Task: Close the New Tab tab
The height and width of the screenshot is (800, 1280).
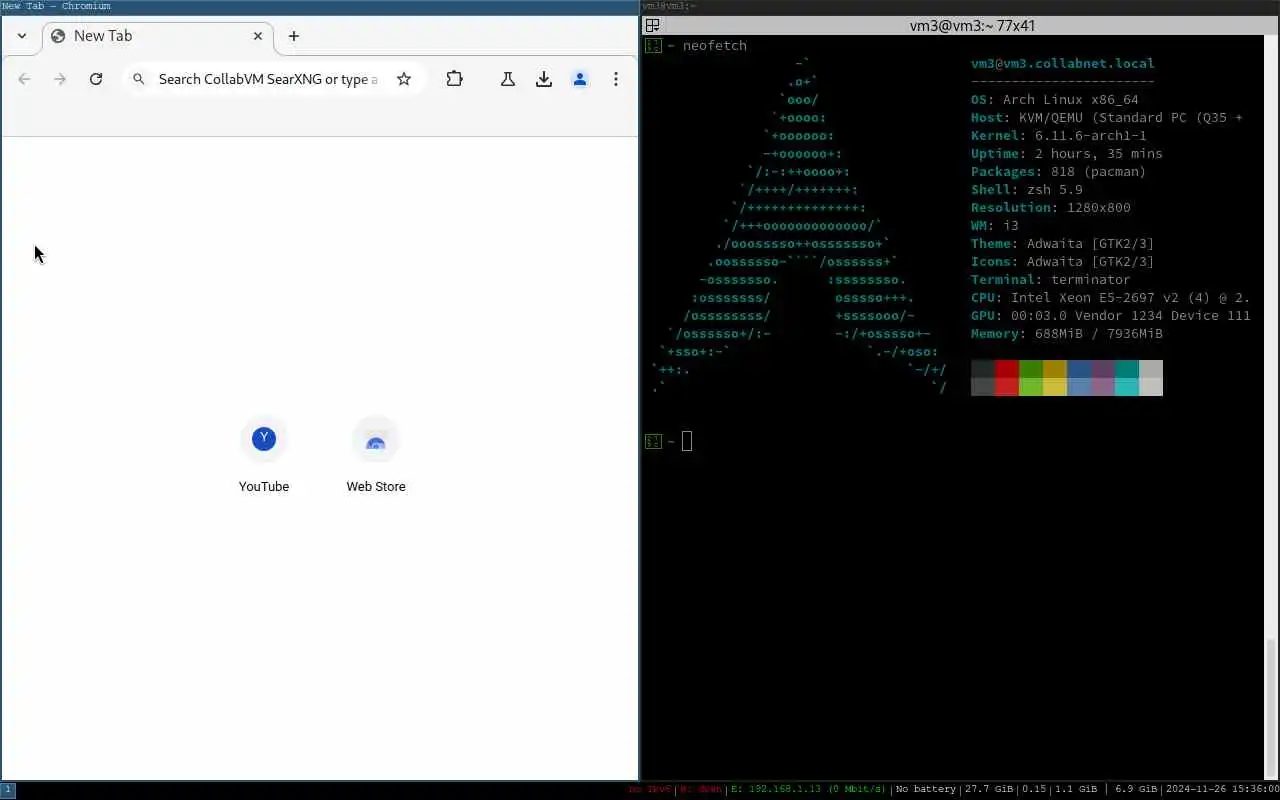Action: [258, 36]
